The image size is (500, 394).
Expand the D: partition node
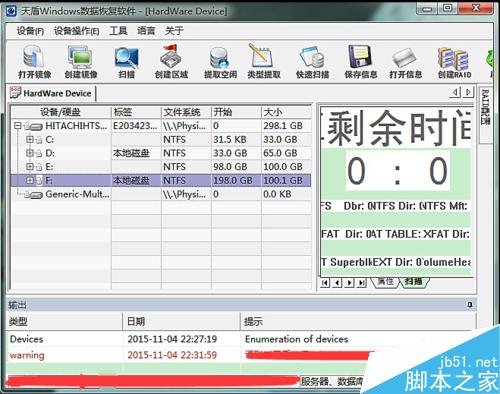click(x=30, y=153)
